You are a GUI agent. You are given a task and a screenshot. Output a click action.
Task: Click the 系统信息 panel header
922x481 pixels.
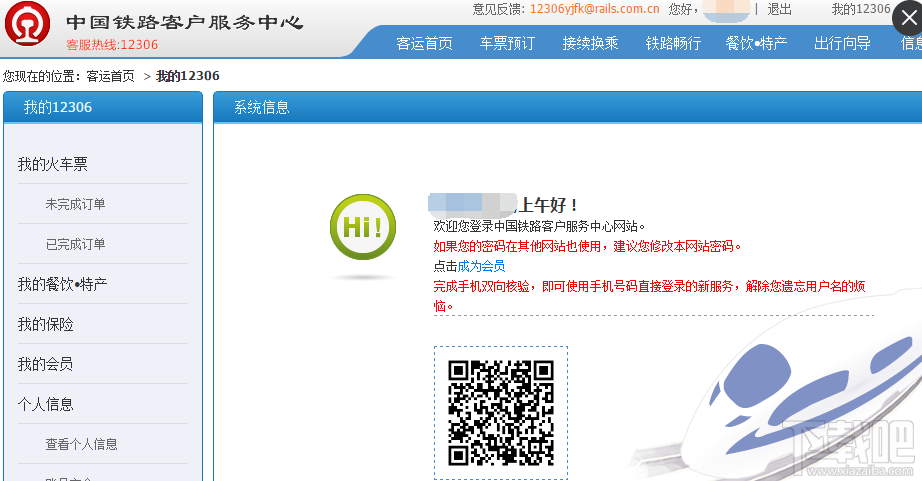pos(567,107)
